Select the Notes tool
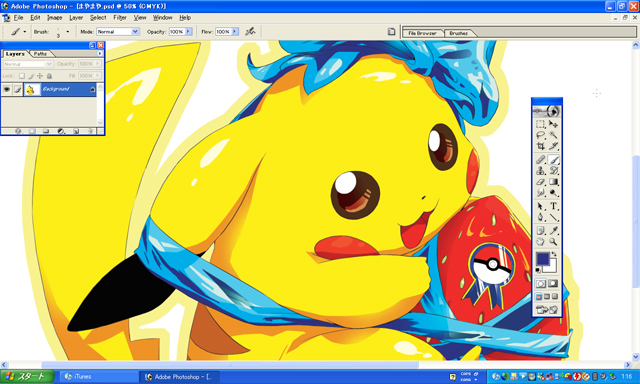This screenshot has width=640, height=384. [x=541, y=231]
